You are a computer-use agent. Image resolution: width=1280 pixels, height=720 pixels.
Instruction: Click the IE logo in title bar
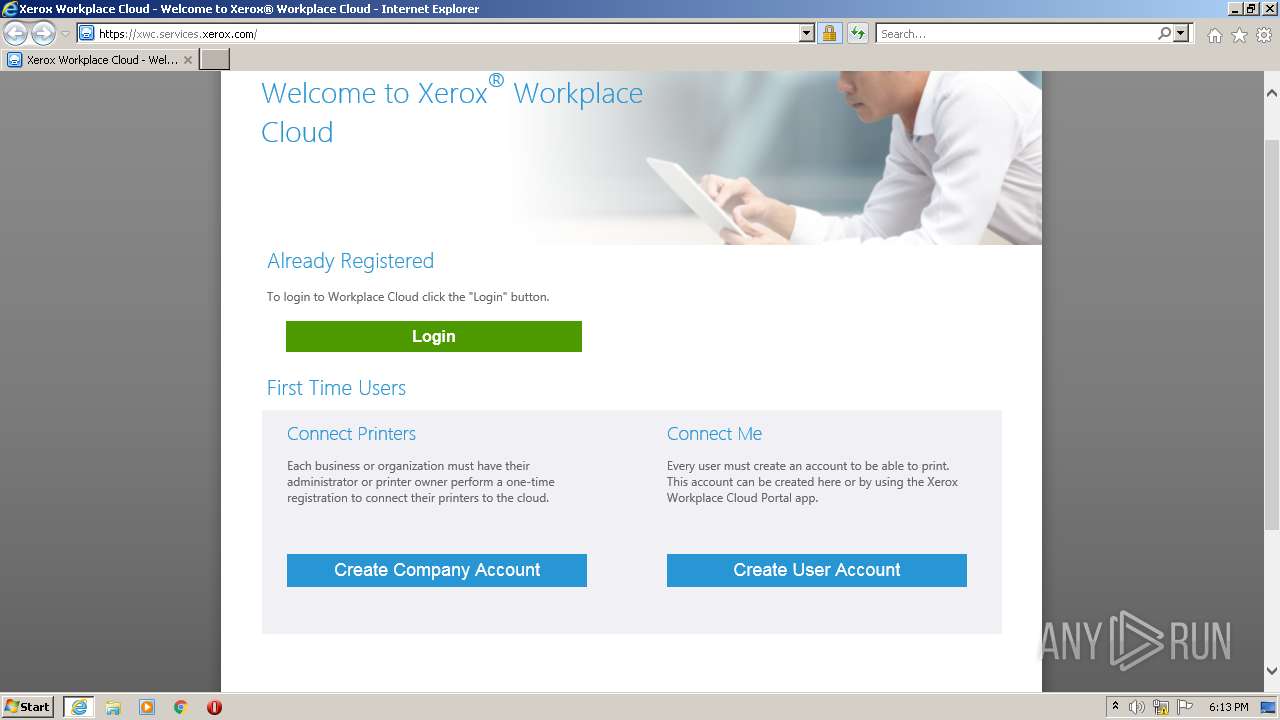click(x=10, y=9)
